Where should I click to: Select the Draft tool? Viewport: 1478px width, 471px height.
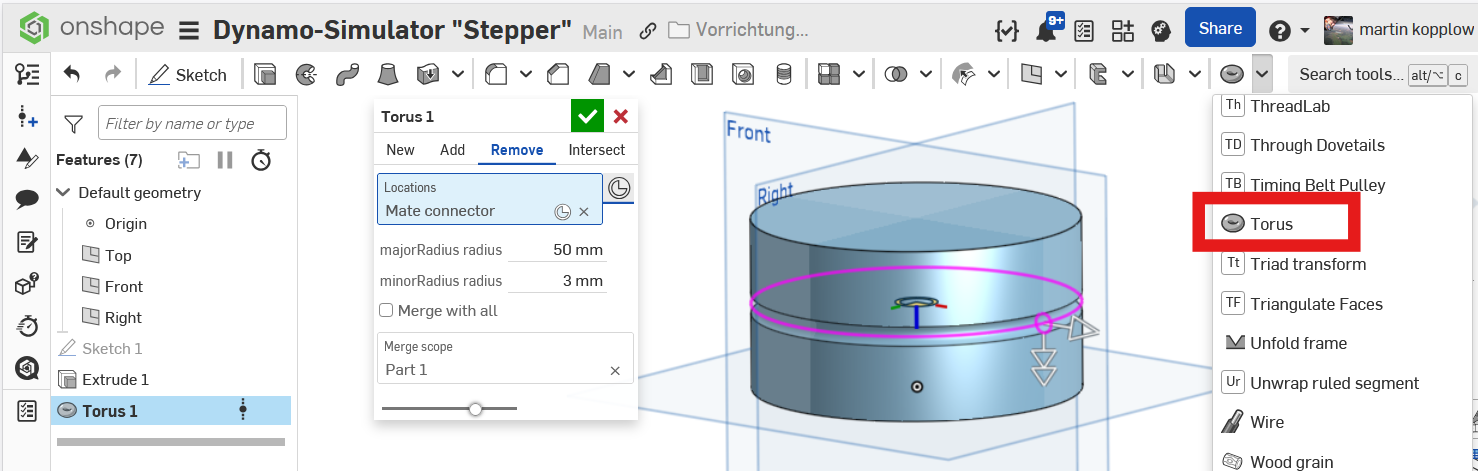599,74
